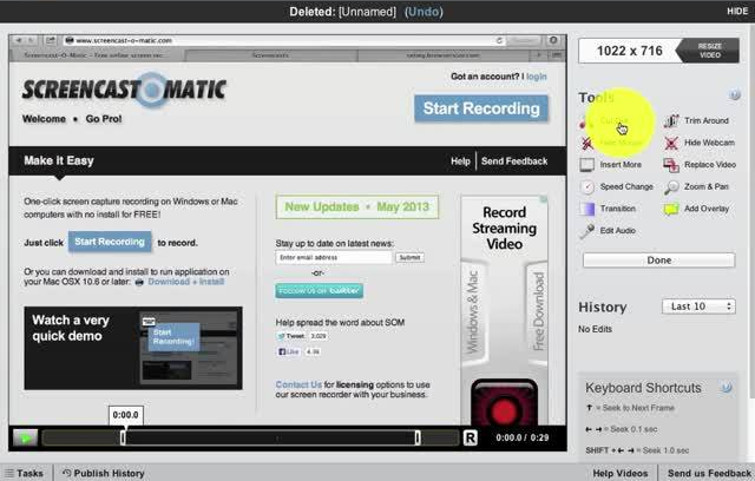Image resolution: width=755 pixels, height=481 pixels.
Task: Open Help Videos
Action: (620, 473)
